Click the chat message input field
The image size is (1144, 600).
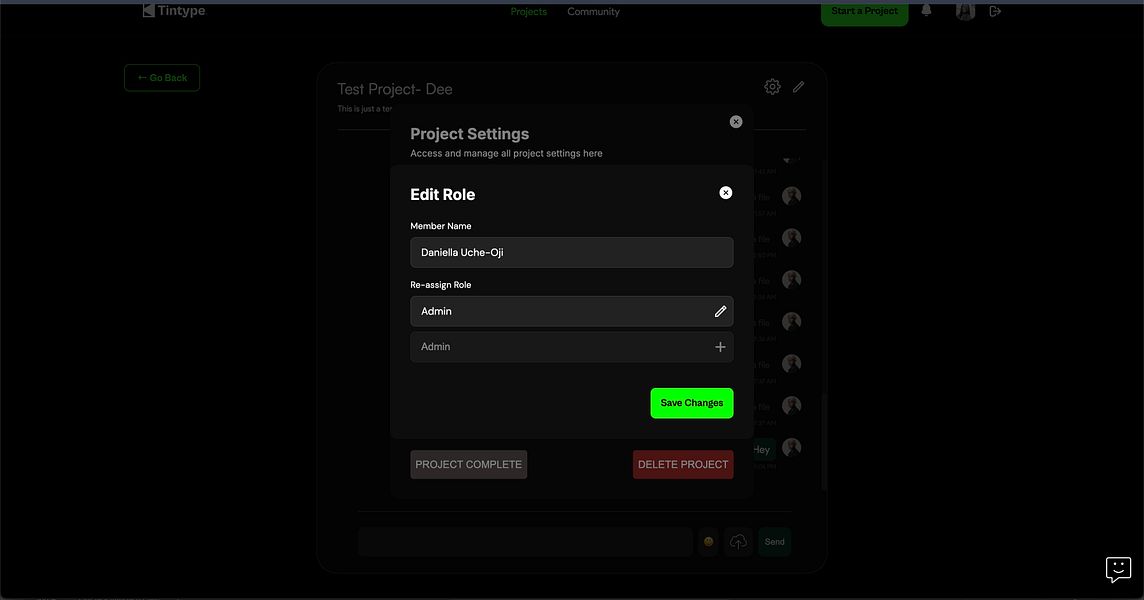(525, 542)
